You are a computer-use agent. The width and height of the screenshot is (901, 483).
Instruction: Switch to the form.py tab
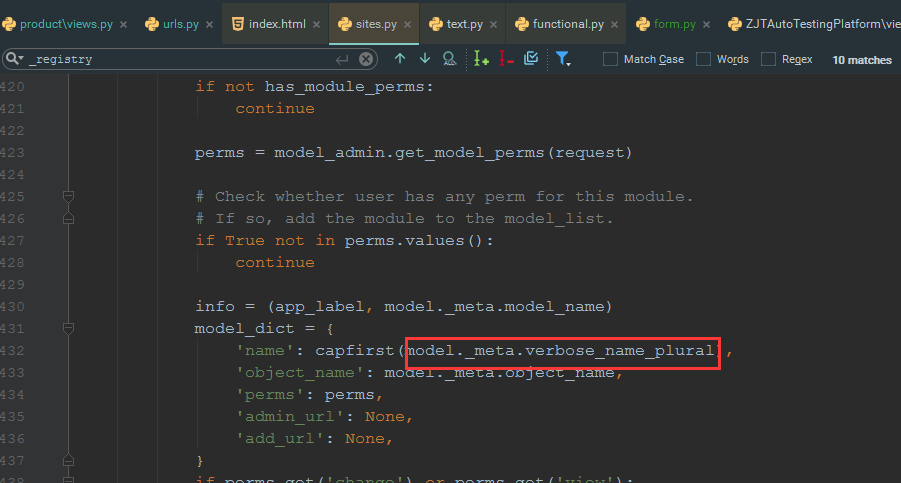(675, 24)
